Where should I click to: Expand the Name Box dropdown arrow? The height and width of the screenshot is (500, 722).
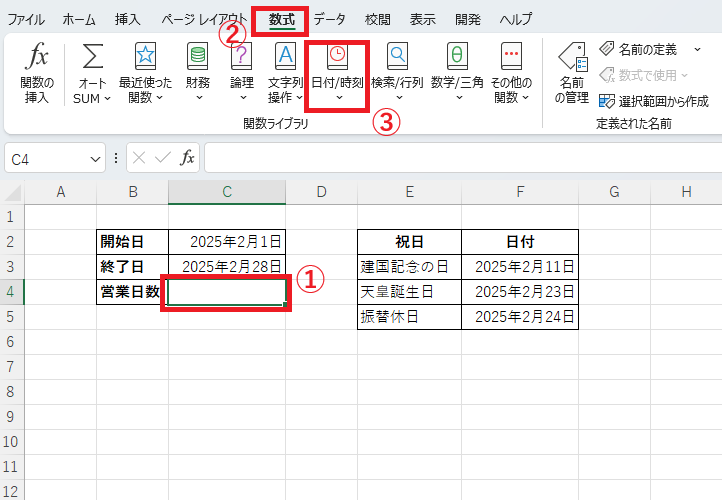point(95,159)
